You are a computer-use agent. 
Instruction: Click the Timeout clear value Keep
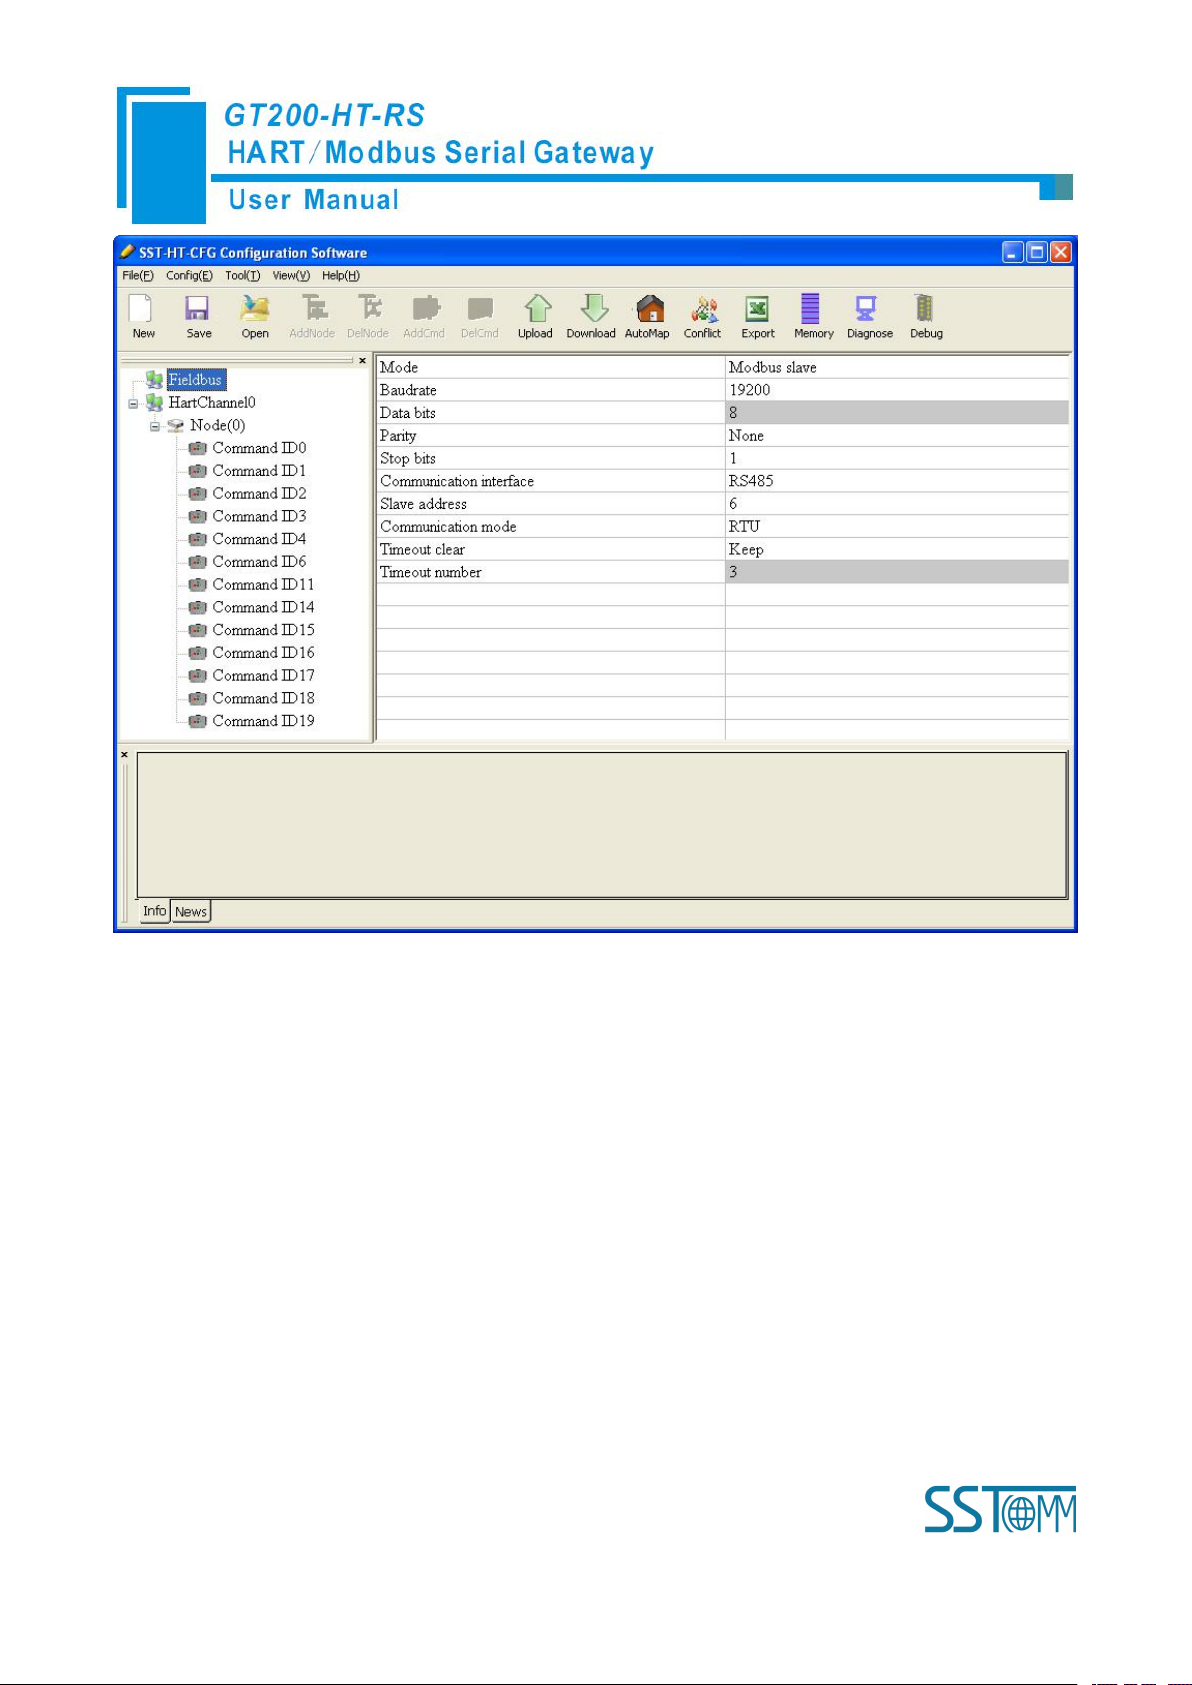(x=897, y=549)
